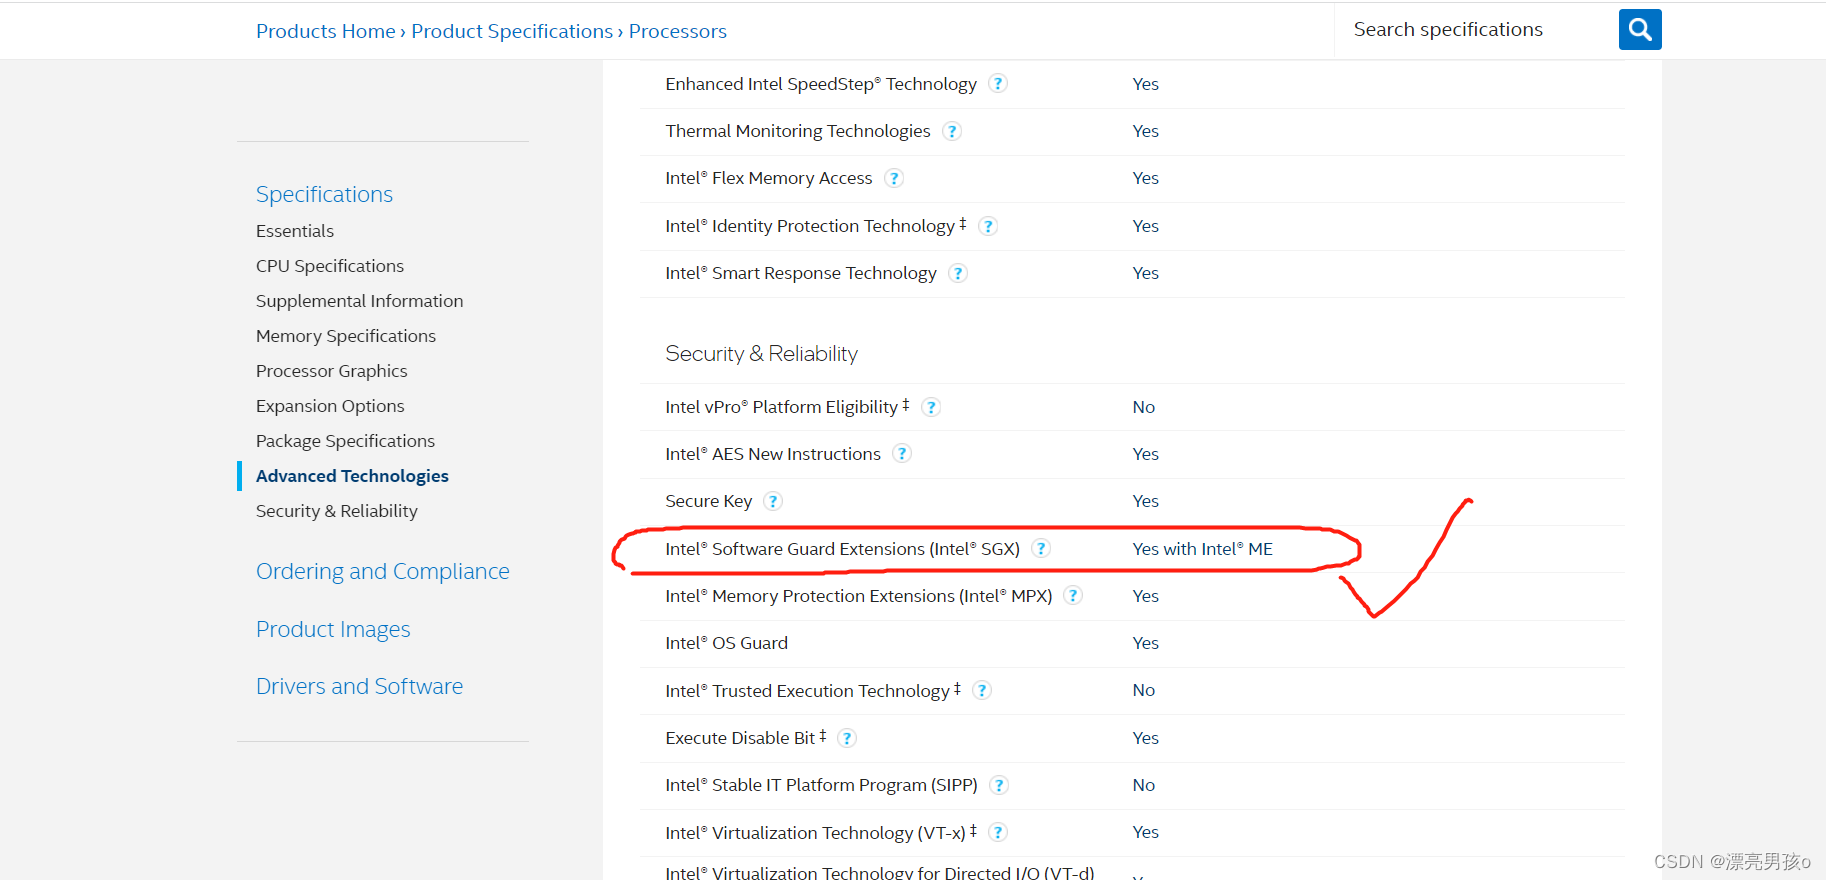This screenshot has width=1826, height=880.
Task: Open help icon for Identity Protection Technology
Action: 988,226
